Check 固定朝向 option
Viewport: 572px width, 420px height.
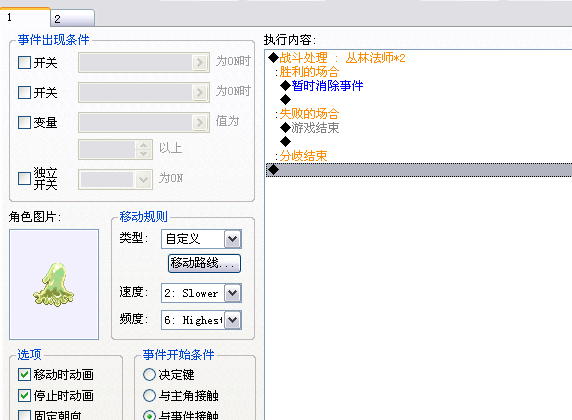[x=24, y=415]
